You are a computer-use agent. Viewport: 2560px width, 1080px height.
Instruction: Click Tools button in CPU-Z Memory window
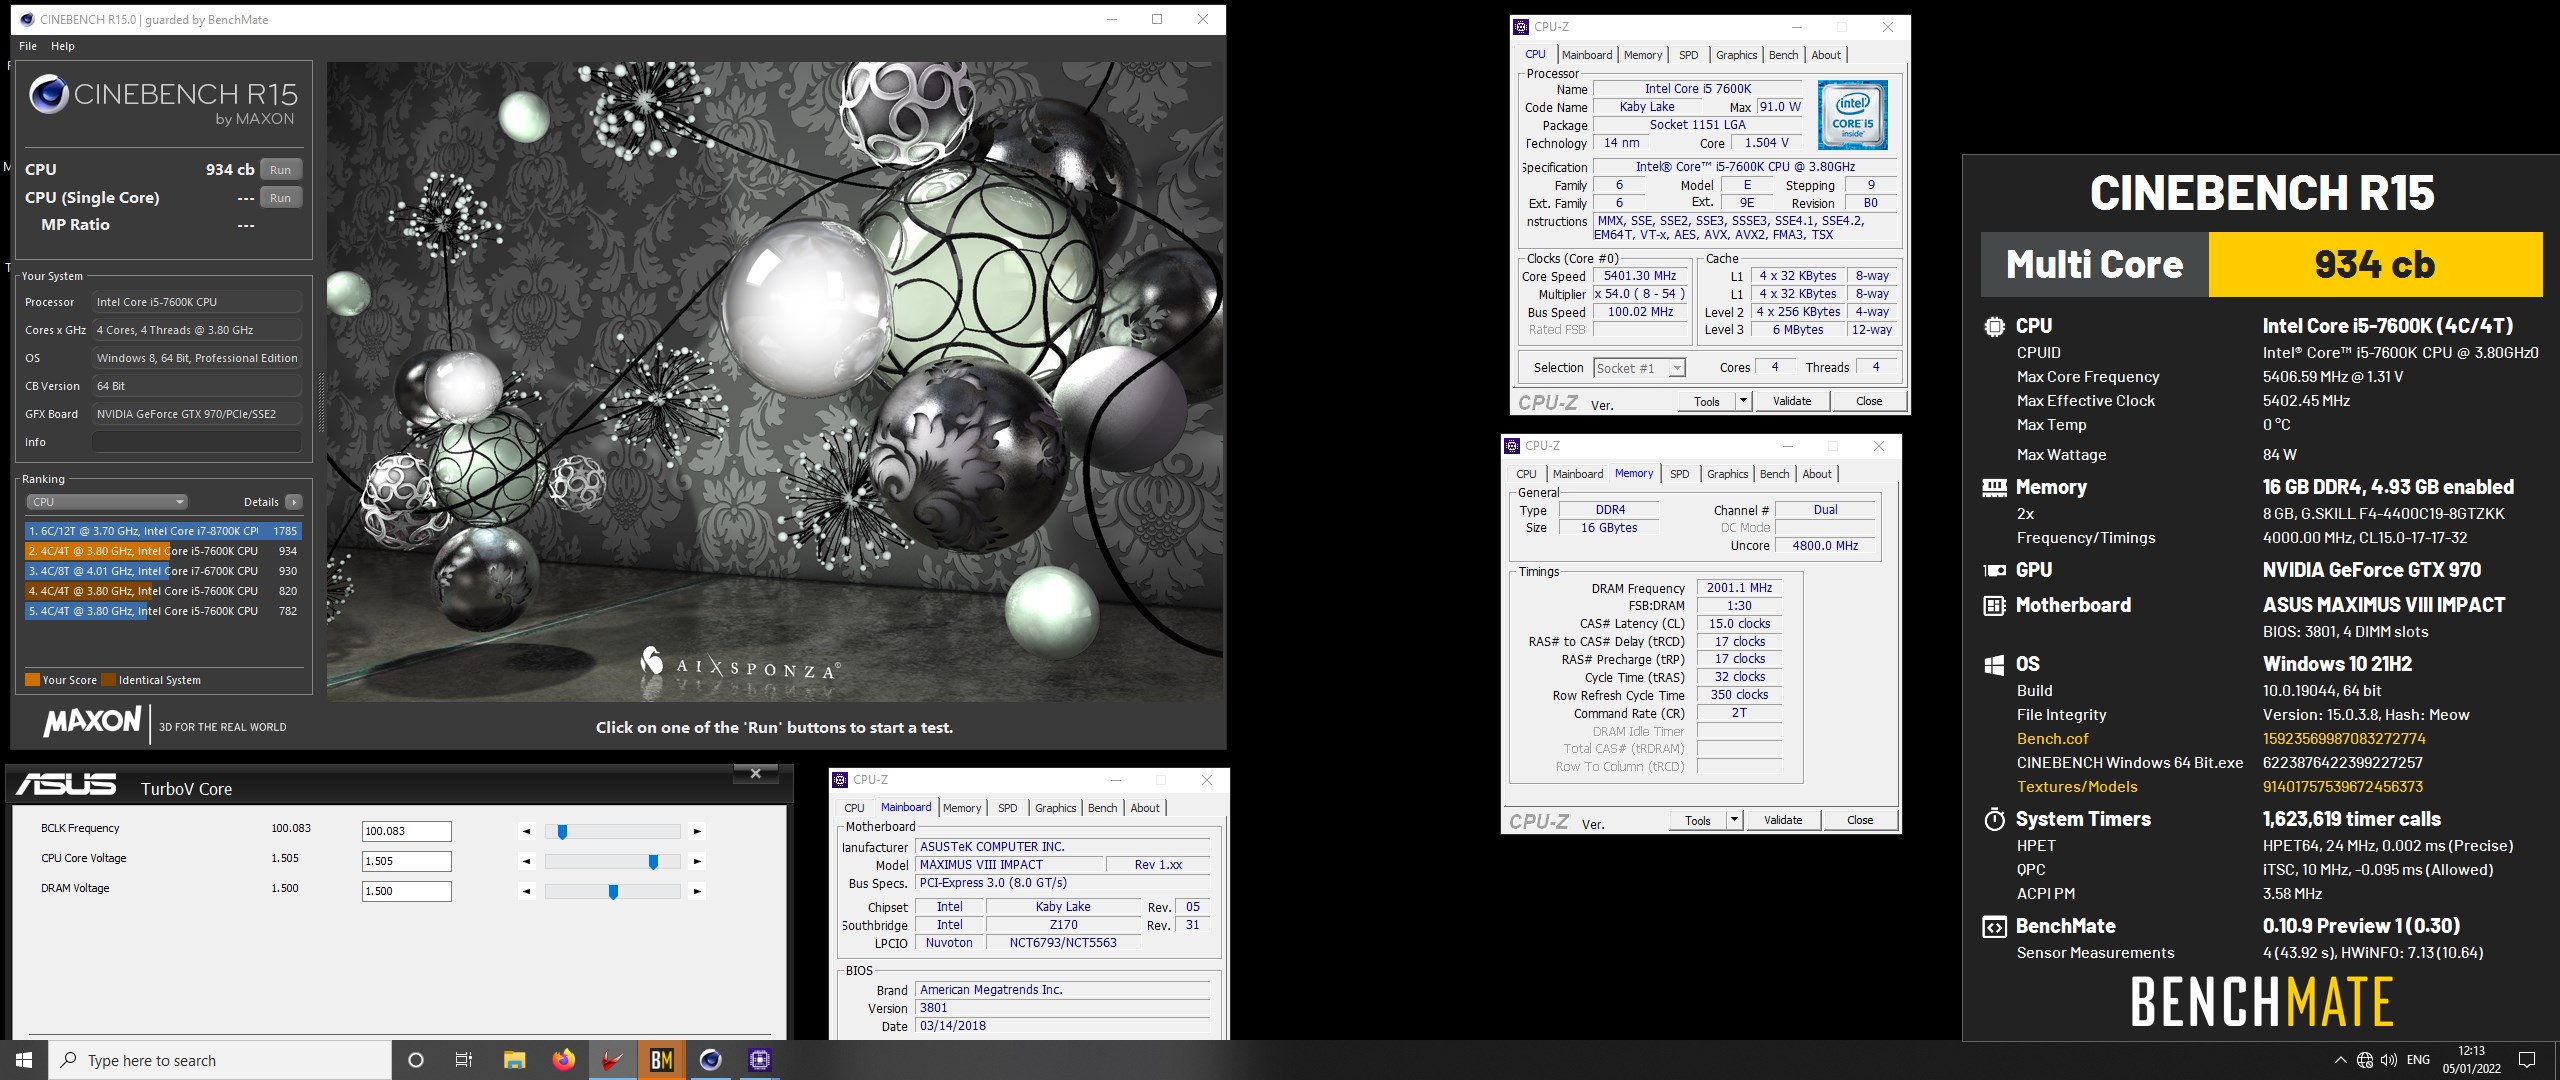[x=1698, y=820]
